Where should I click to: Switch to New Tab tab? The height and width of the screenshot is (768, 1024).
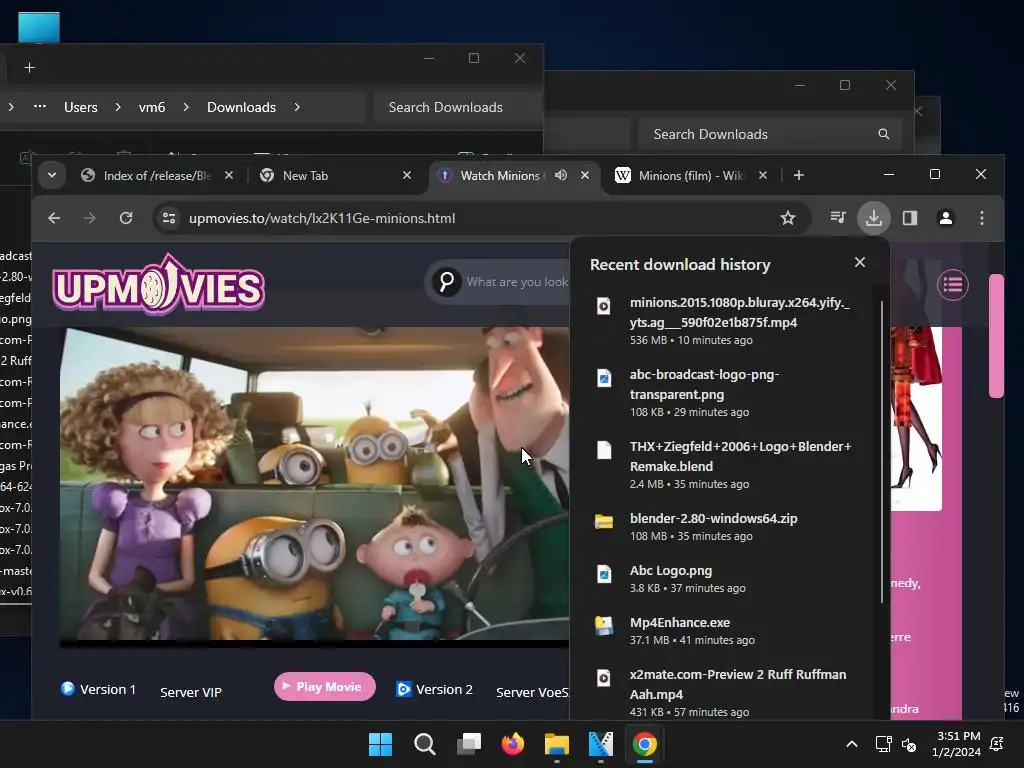pyautogui.click(x=334, y=176)
